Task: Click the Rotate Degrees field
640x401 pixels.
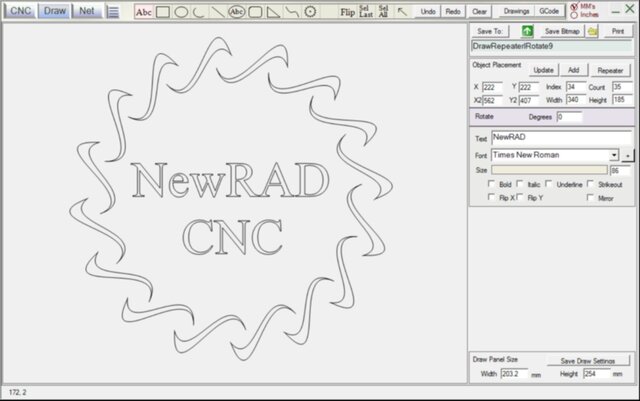Action: (569, 117)
